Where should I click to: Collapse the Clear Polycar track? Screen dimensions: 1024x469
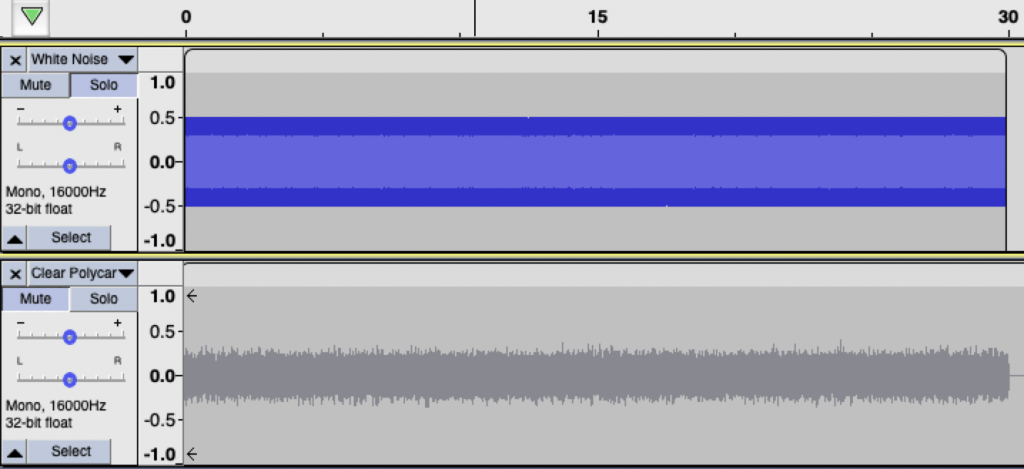click(x=15, y=452)
